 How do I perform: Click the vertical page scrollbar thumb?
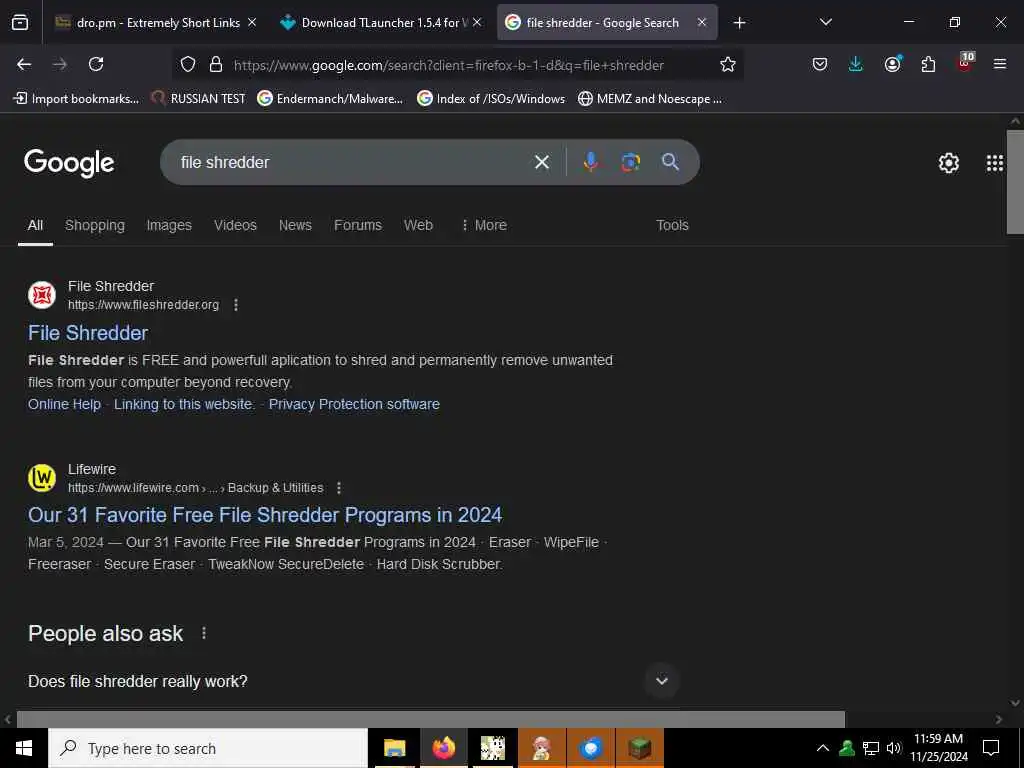(x=1015, y=182)
